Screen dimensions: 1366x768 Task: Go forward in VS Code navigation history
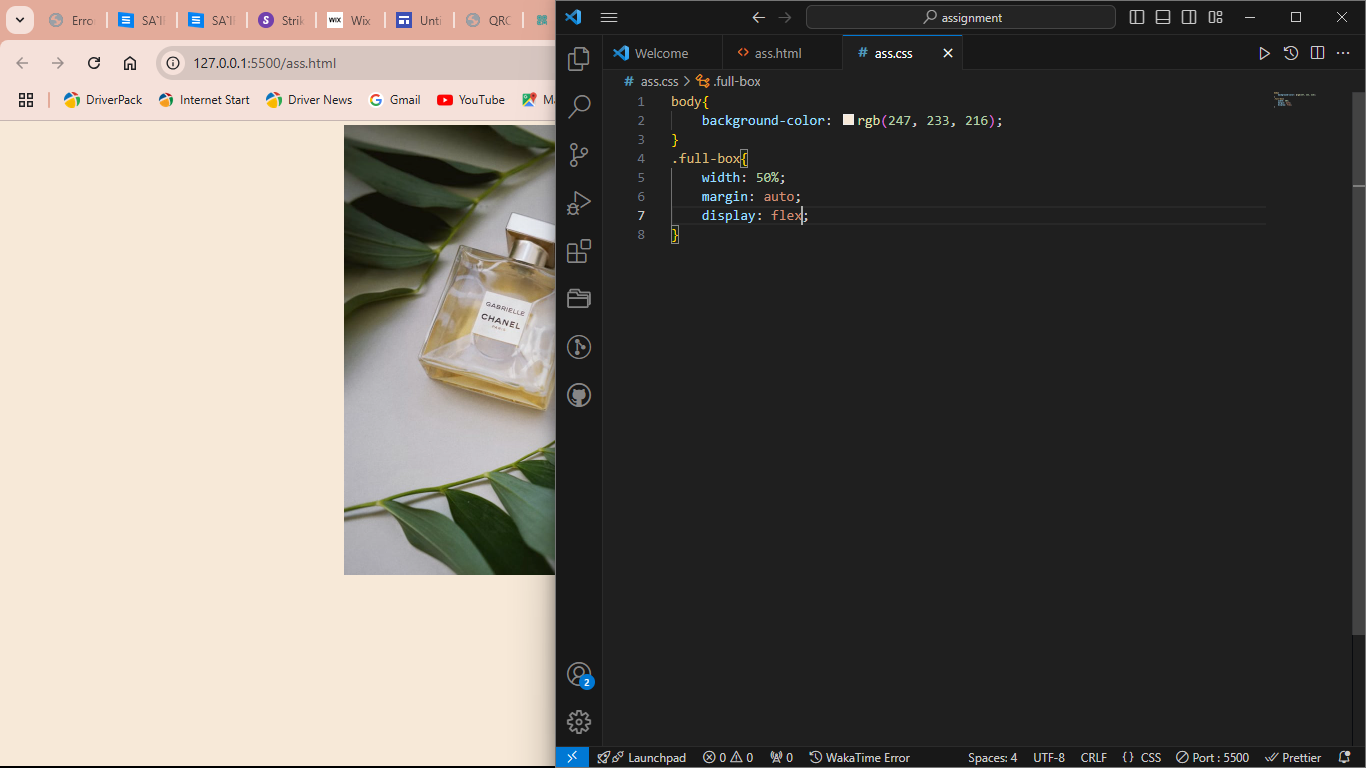tap(785, 17)
